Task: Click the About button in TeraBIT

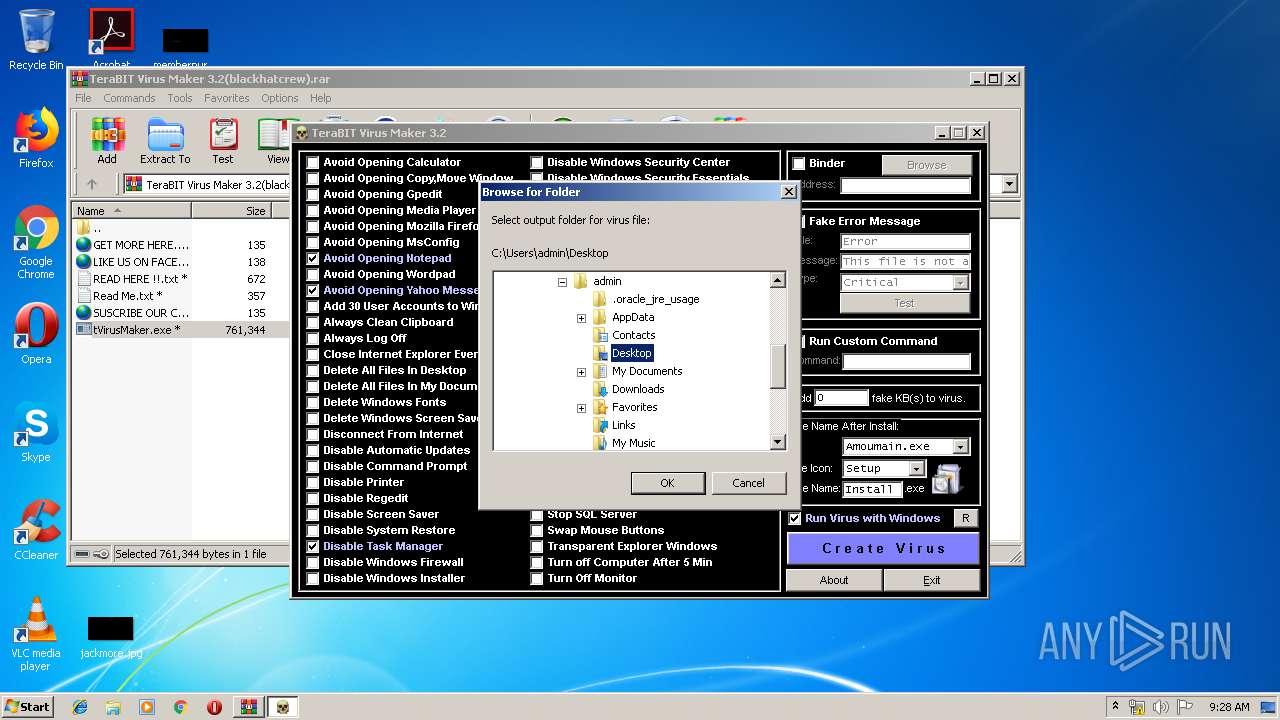Action: tap(834, 580)
